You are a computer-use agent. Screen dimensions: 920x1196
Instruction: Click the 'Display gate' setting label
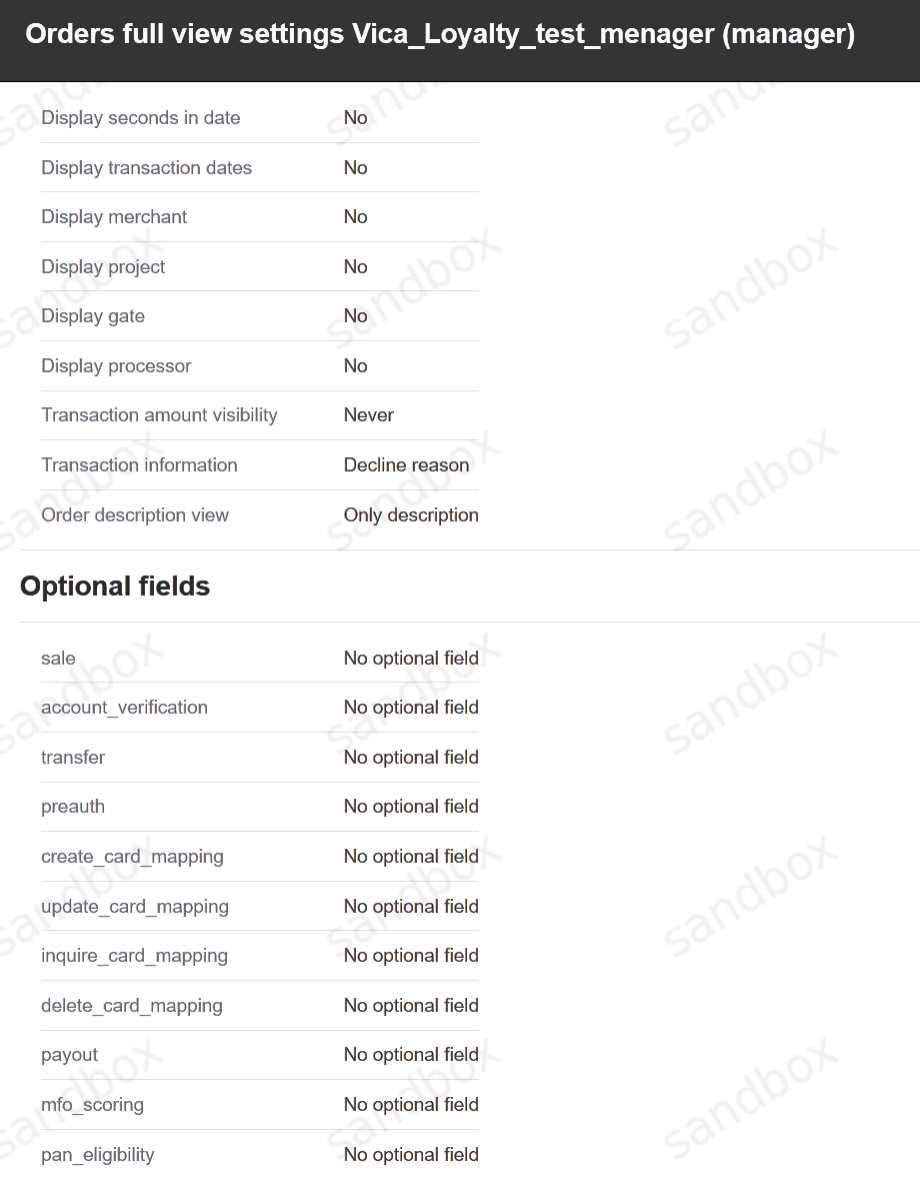pyautogui.click(x=93, y=316)
